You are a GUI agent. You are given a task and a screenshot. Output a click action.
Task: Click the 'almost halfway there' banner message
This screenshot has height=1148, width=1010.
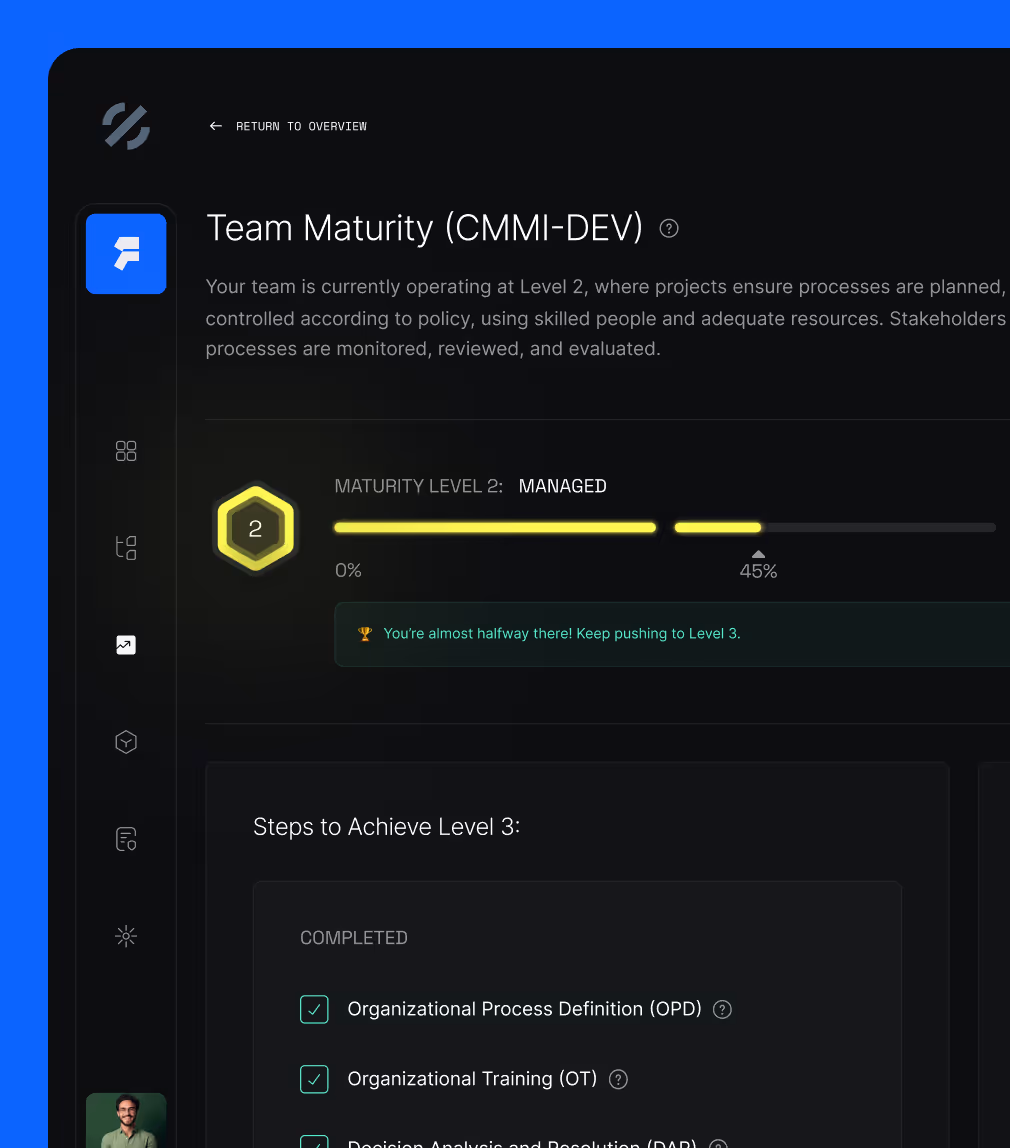[x=562, y=633]
